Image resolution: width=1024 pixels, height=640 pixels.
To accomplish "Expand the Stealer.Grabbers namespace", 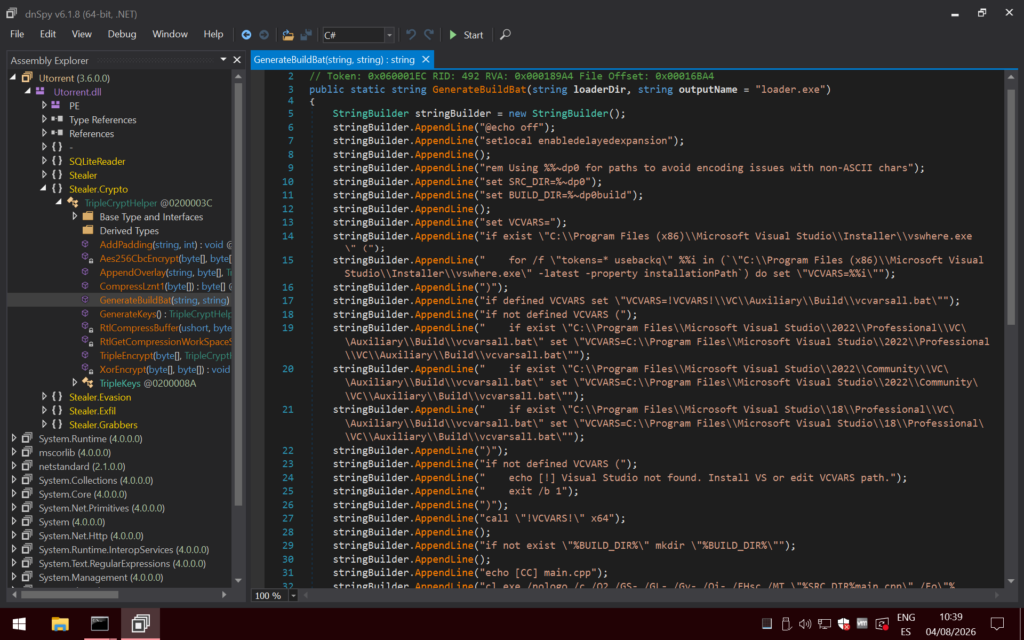I will [x=44, y=424].
